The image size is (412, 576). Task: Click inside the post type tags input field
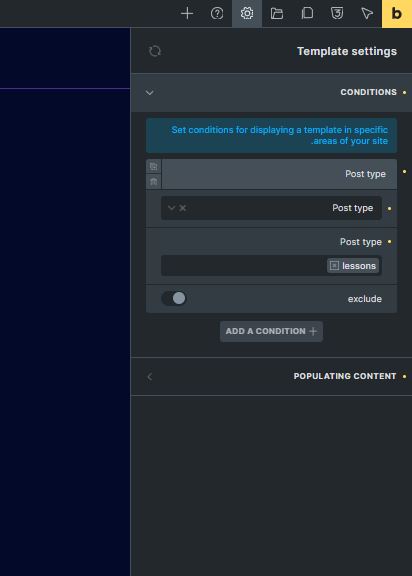[x=244, y=266]
